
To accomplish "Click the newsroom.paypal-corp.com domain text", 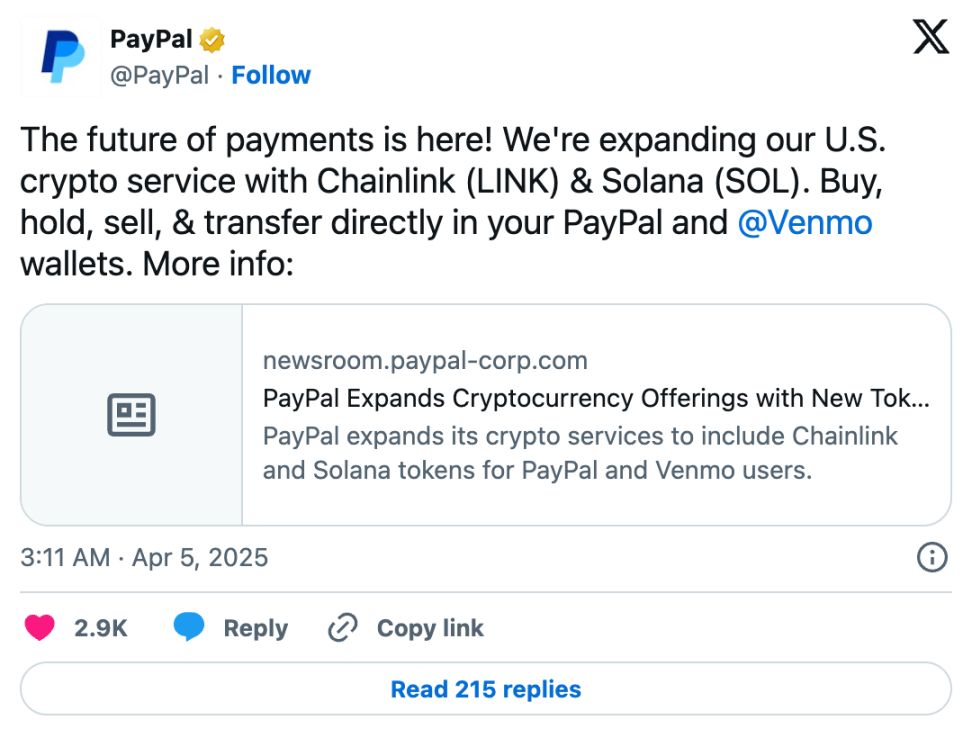I will [x=425, y=360].
